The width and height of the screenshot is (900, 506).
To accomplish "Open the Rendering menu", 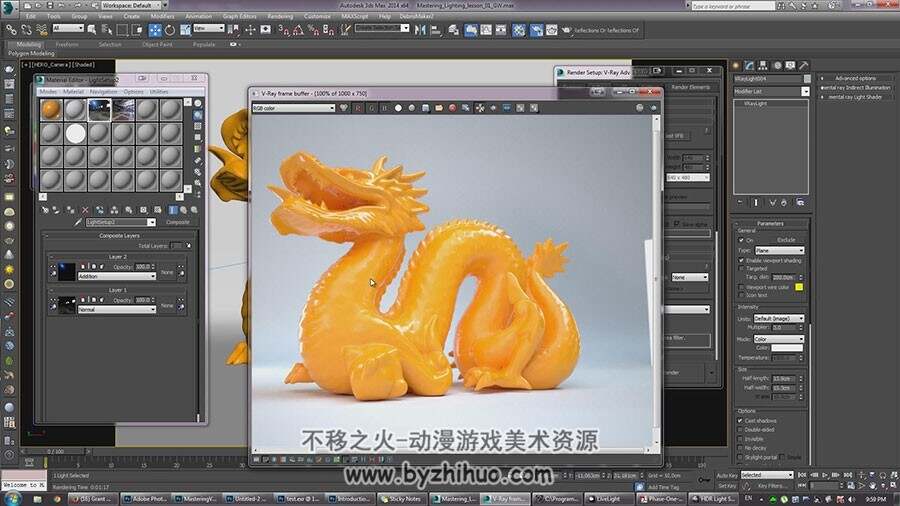I will pos(280,16).
